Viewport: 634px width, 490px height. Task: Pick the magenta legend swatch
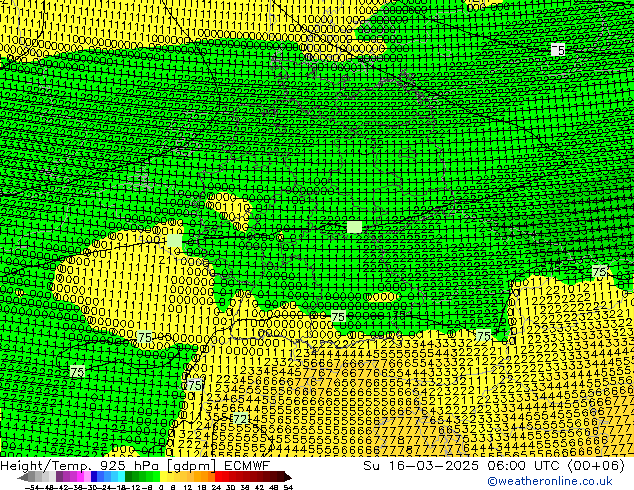coord(80,477)
